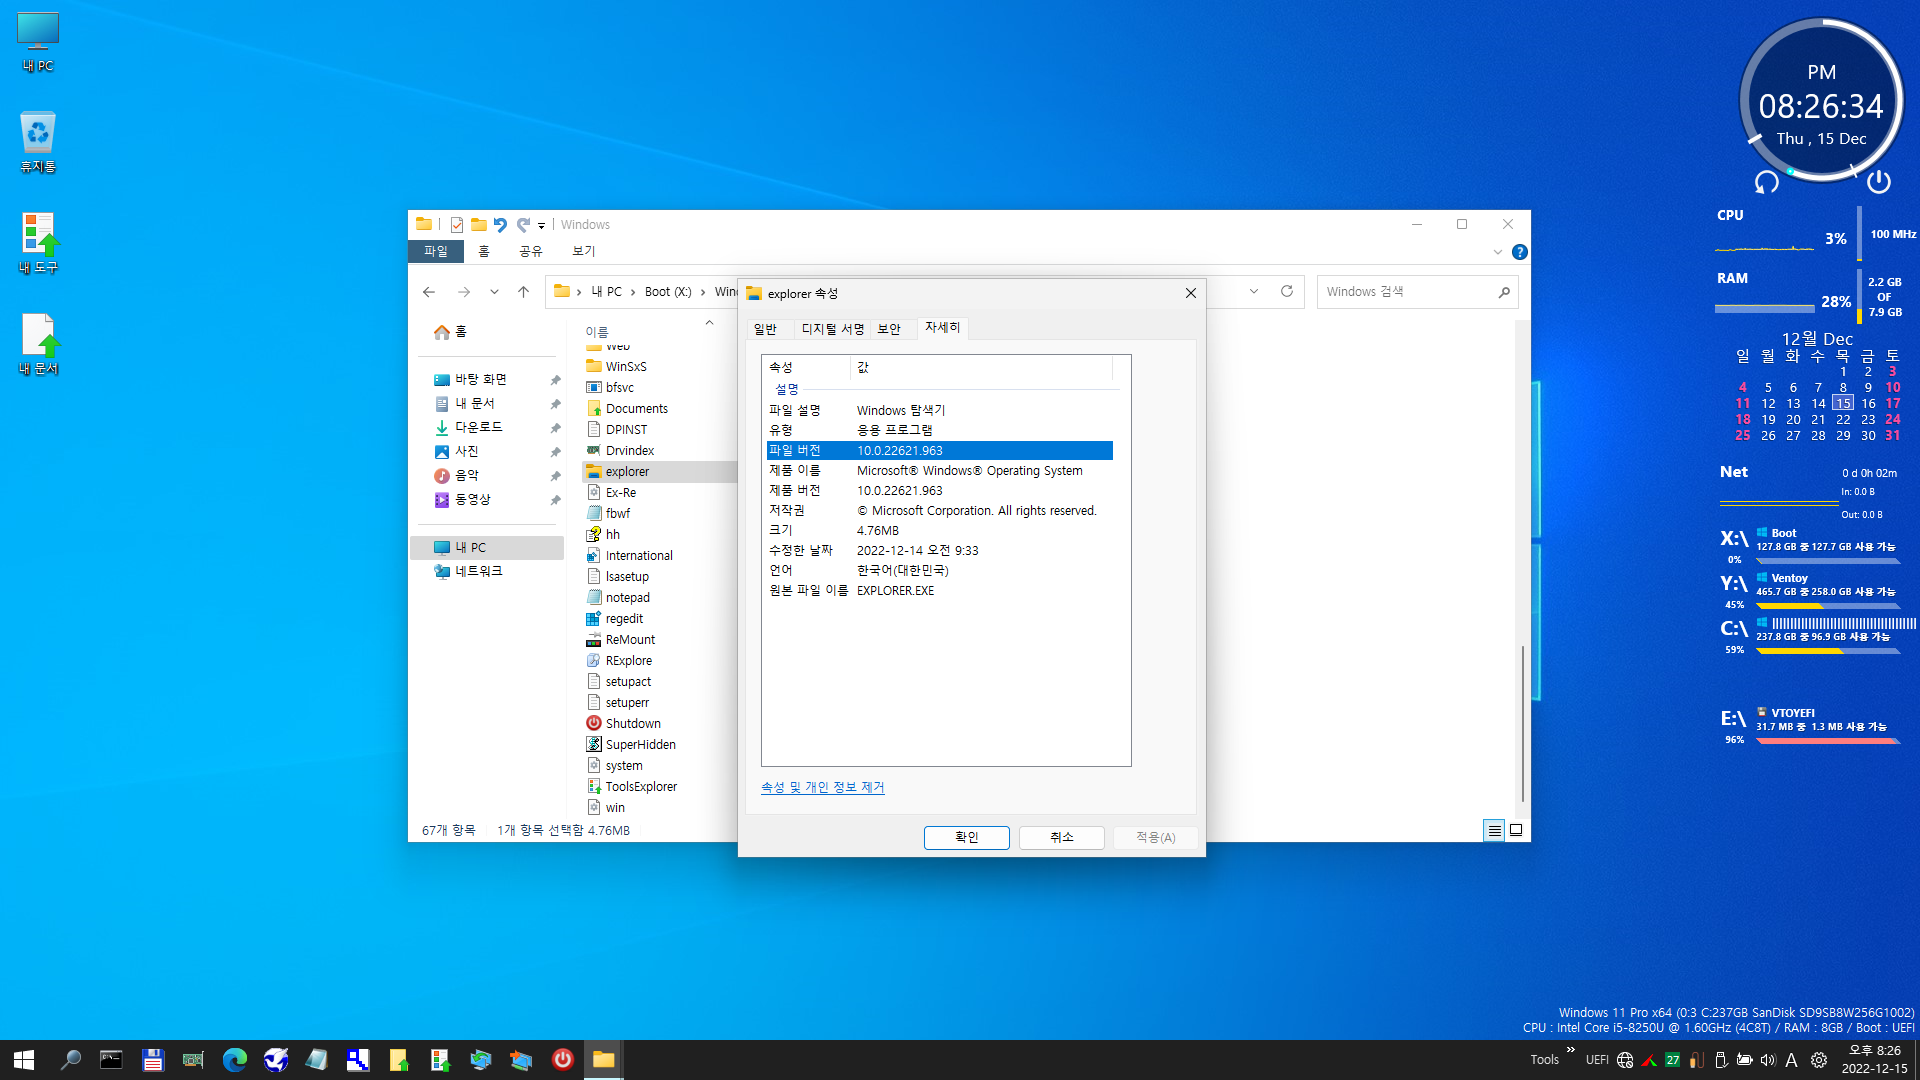Viewport: 1920px width, 1080px height.
Task: Select 다운로드 in navigation pane
Action: [x=479, y=427]
